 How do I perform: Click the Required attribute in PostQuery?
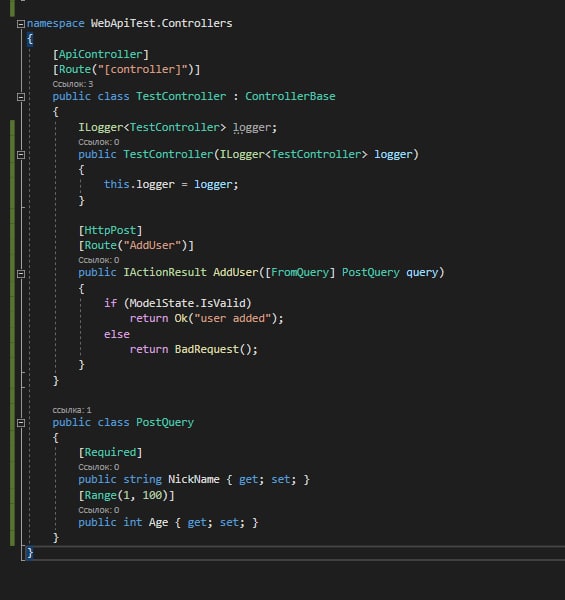[x=110, y=452]
